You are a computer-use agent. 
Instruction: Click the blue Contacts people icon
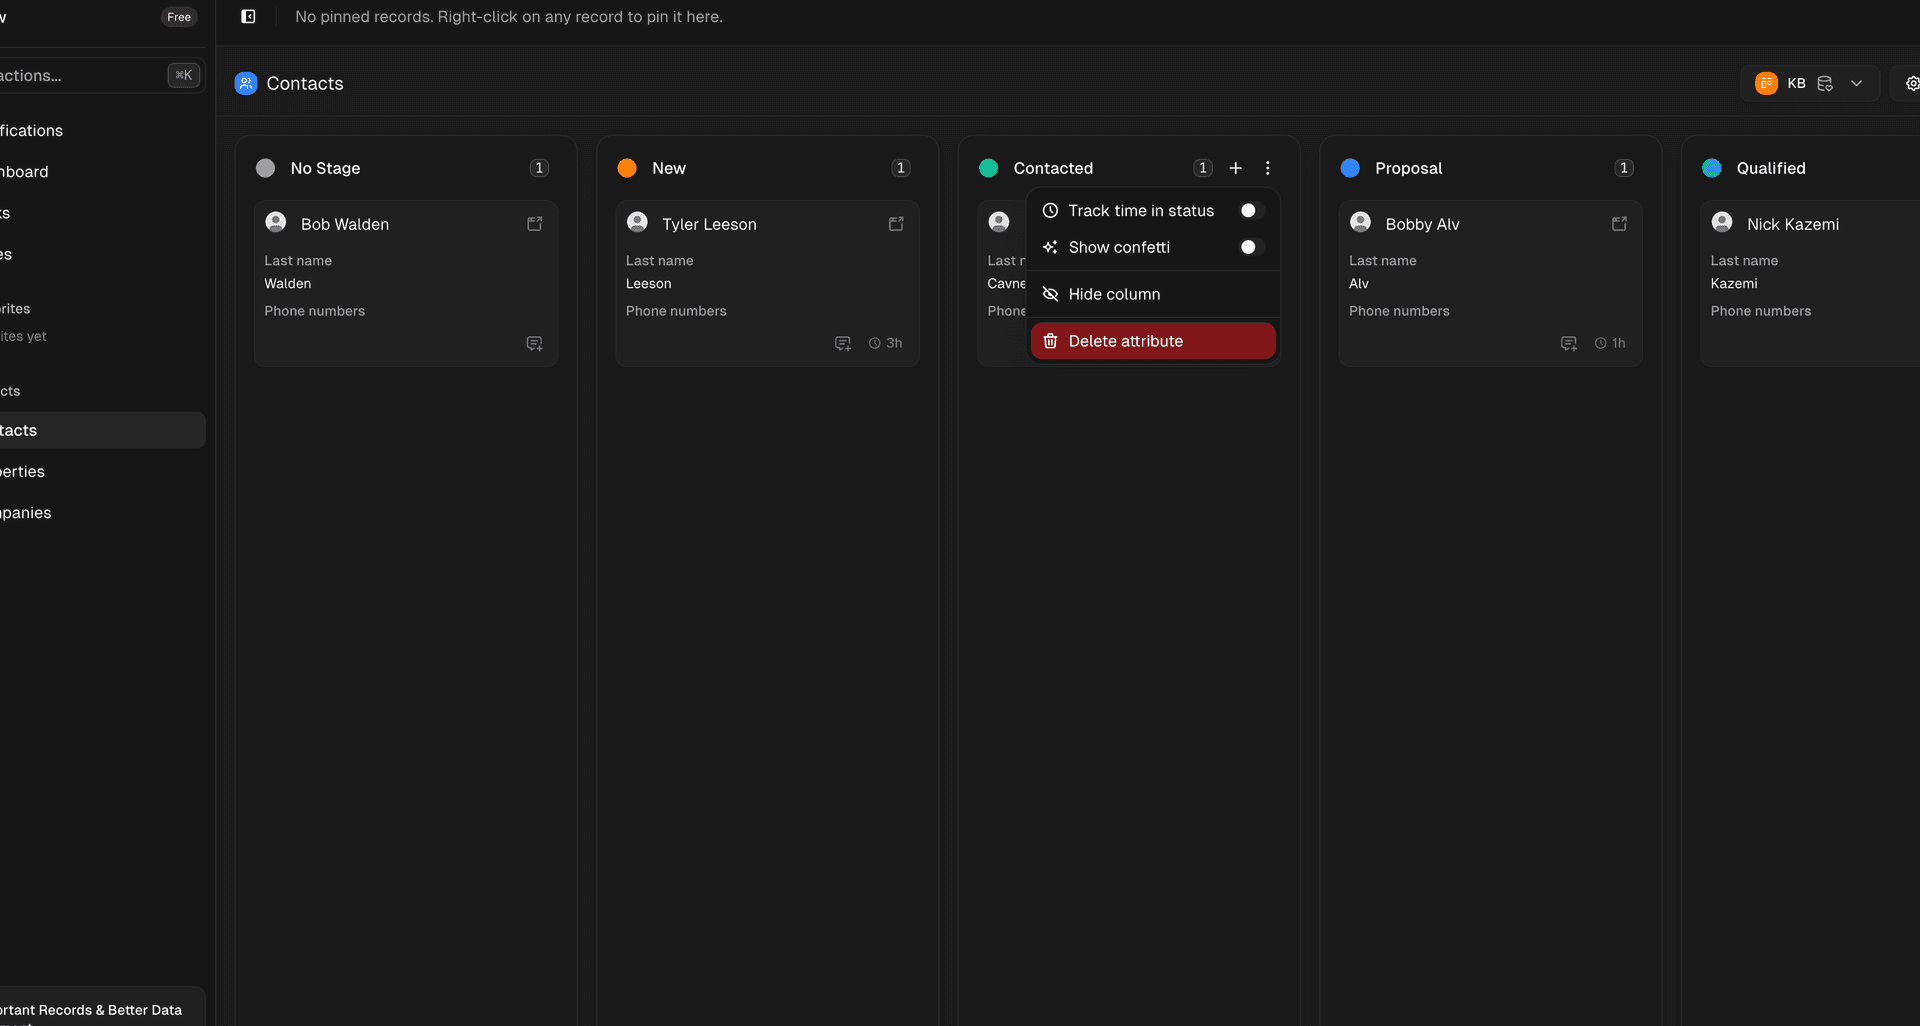coord(246,83)
